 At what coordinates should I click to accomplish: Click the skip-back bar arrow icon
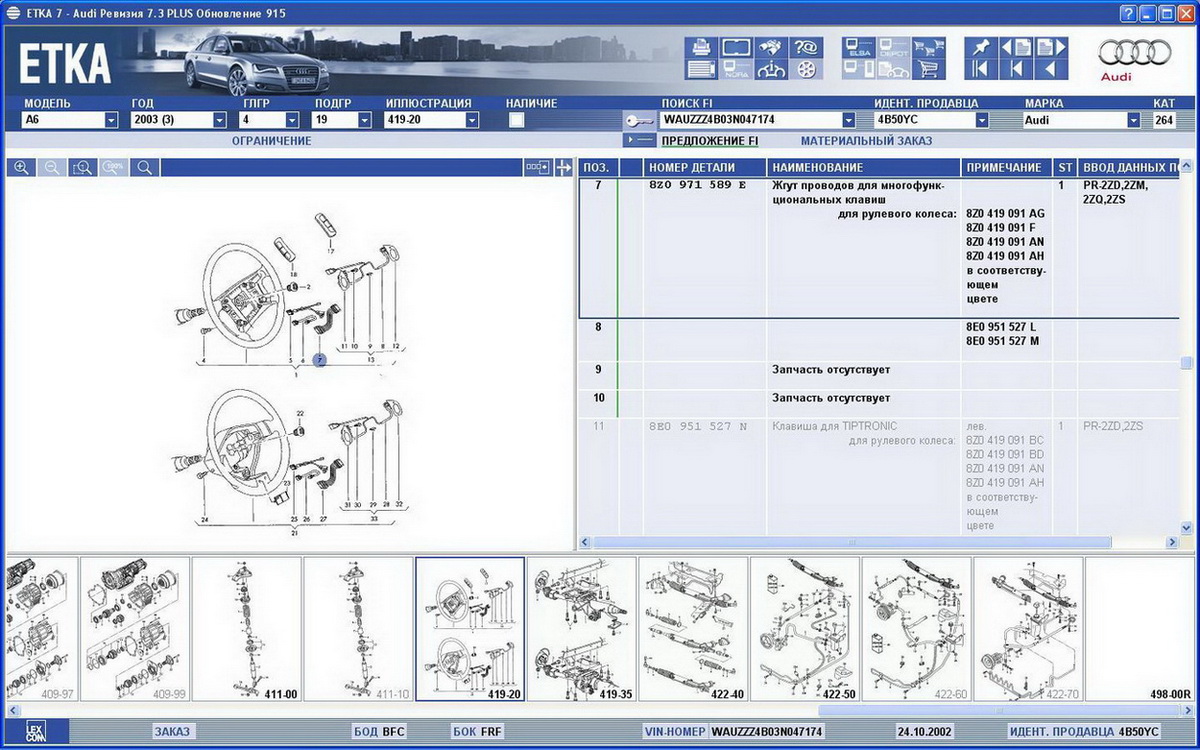click(x=1016, y=69)
